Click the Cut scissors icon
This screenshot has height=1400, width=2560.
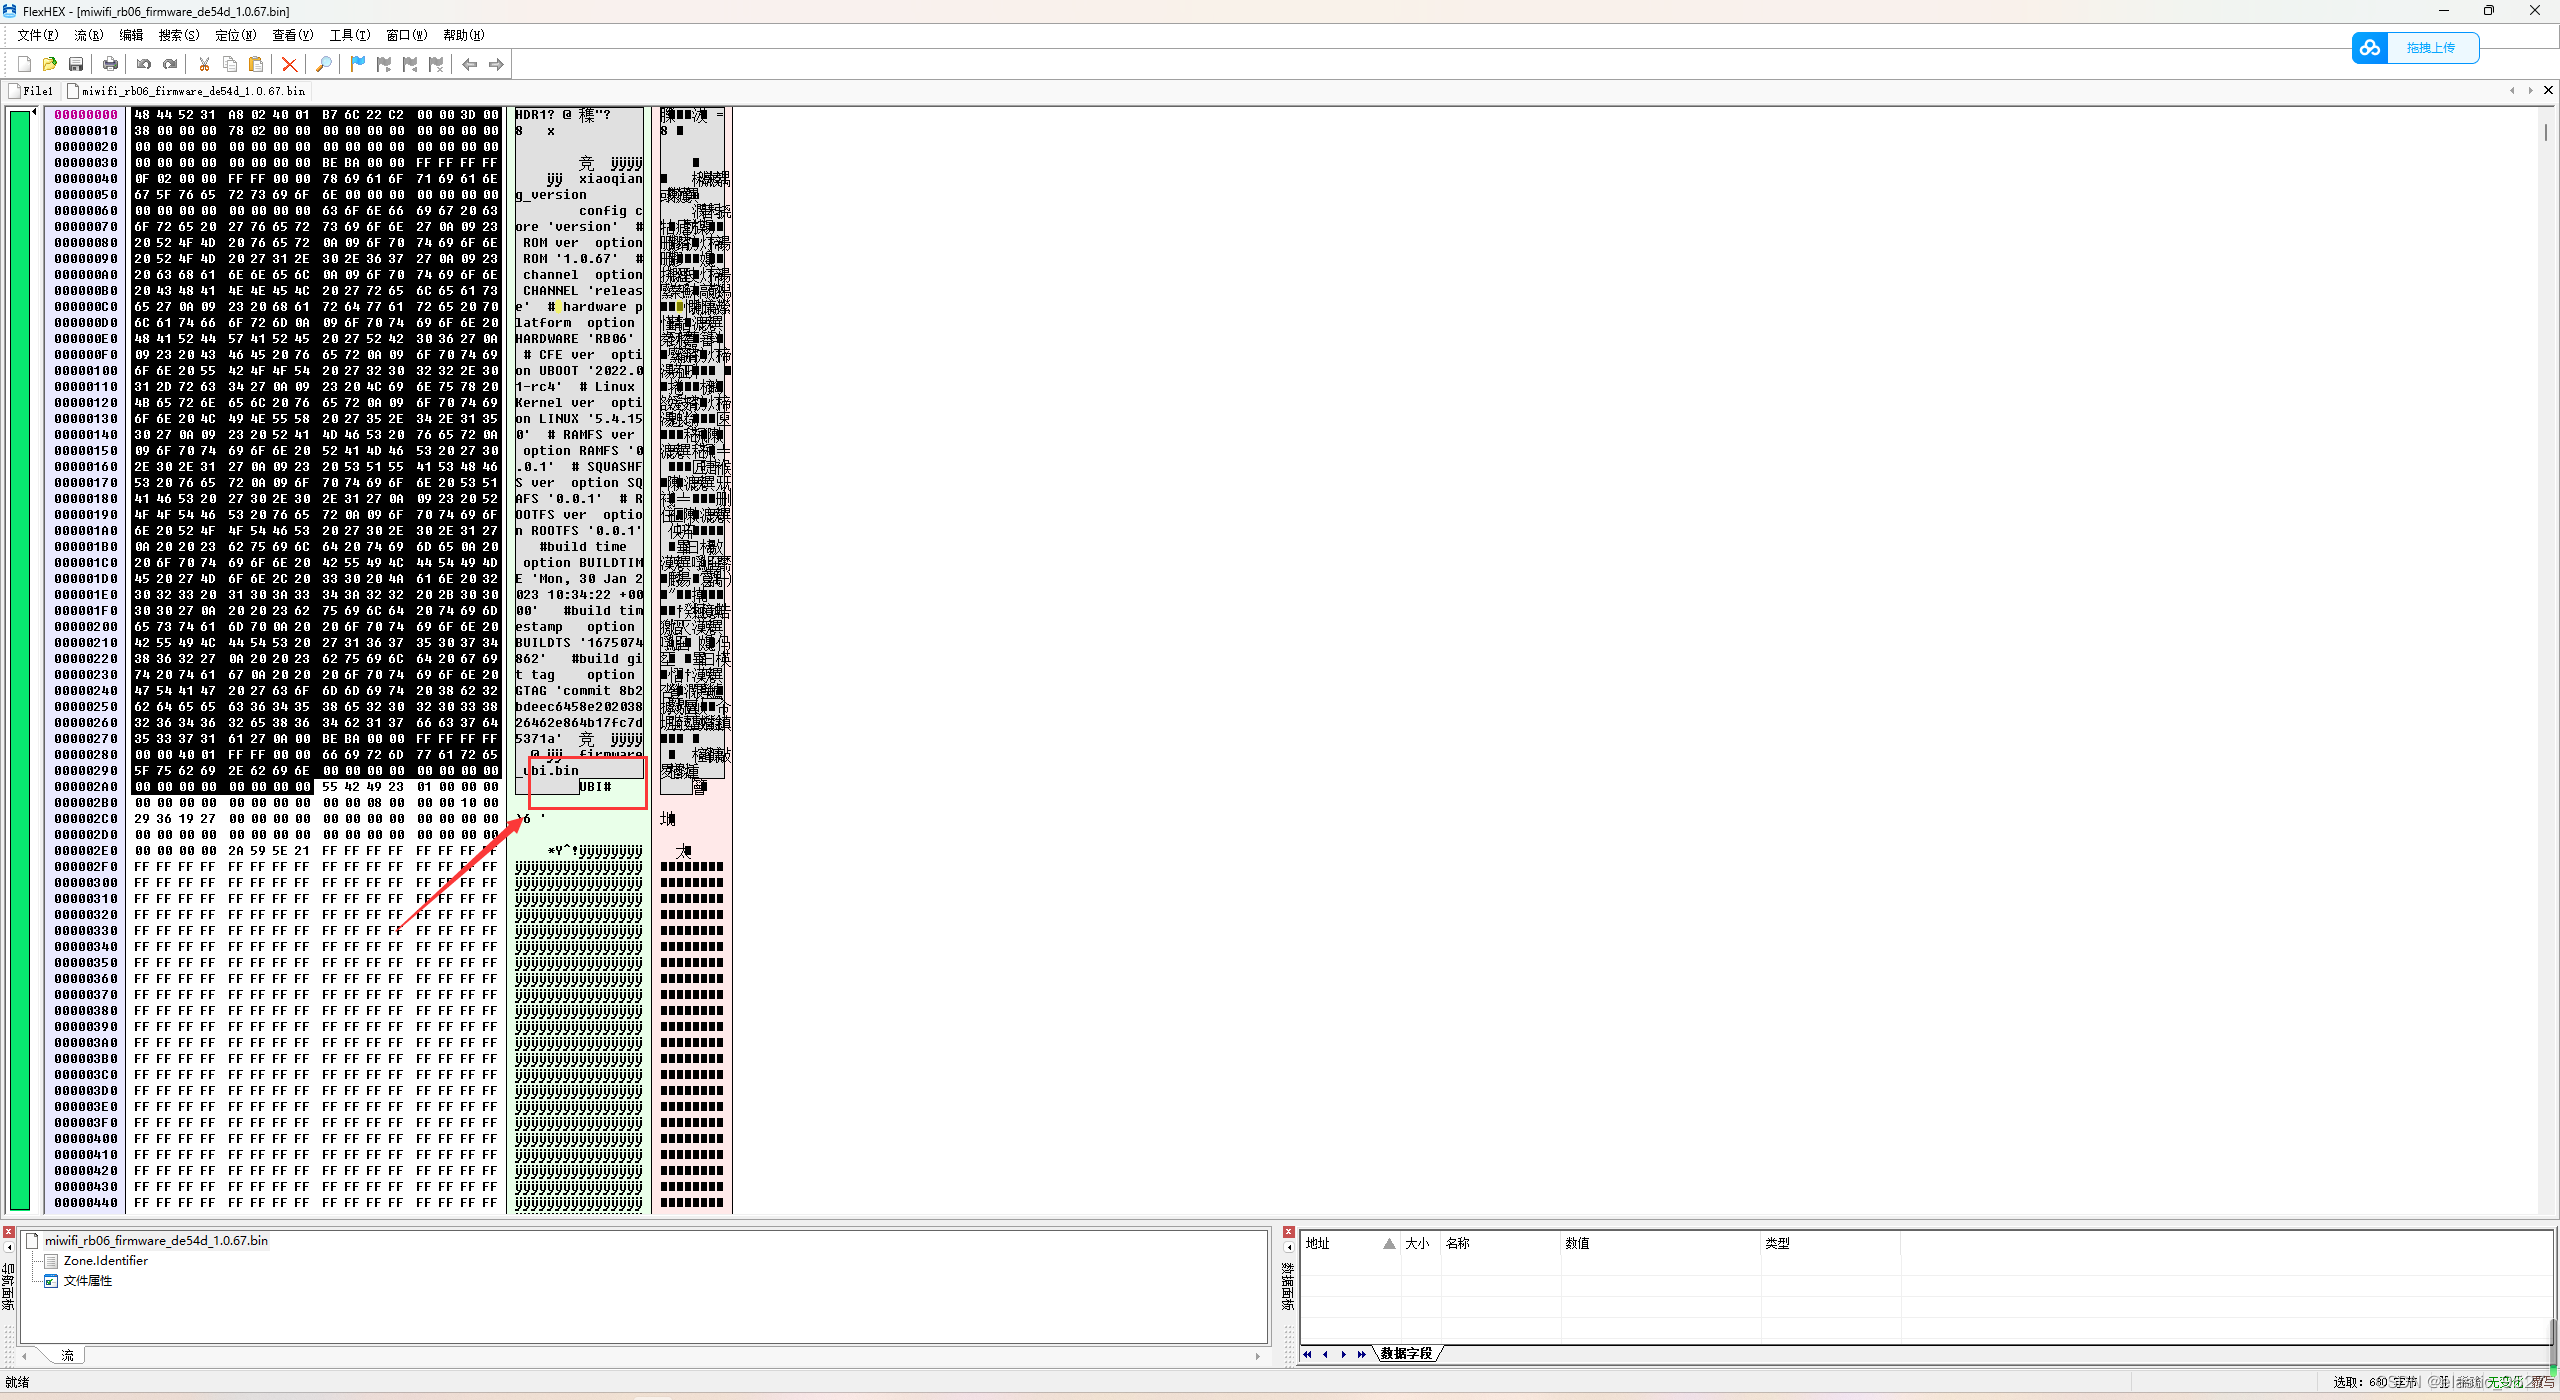pos(204,64)
